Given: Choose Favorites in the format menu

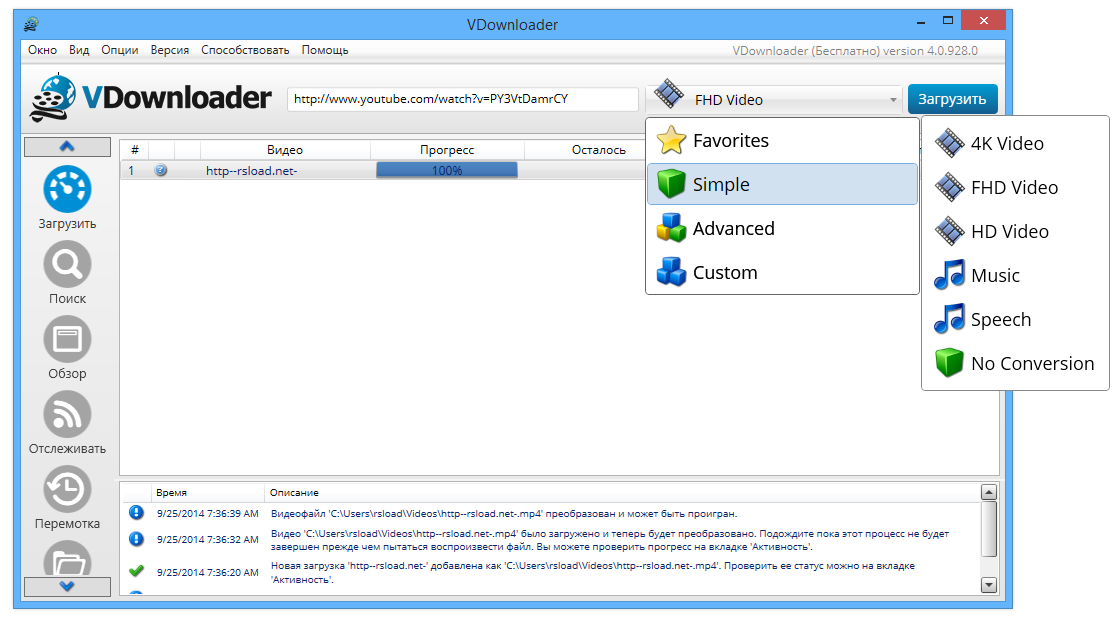Looking at the screenshot, I should (x=782, y=141).
